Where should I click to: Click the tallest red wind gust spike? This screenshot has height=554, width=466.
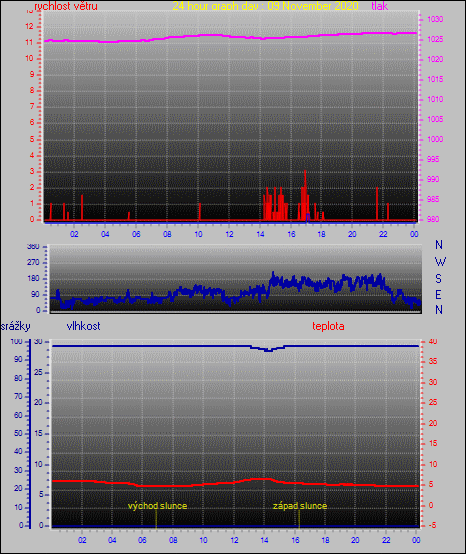[305, 195]
